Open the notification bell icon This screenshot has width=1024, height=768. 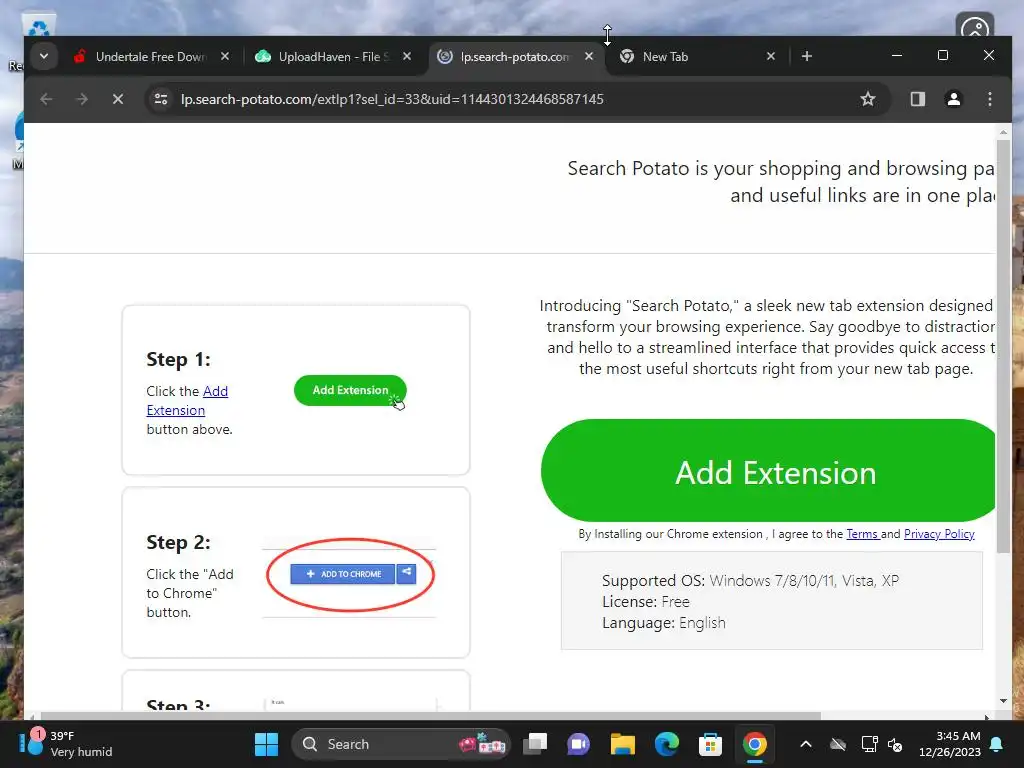pyautogui.click(x=997, y=744)
